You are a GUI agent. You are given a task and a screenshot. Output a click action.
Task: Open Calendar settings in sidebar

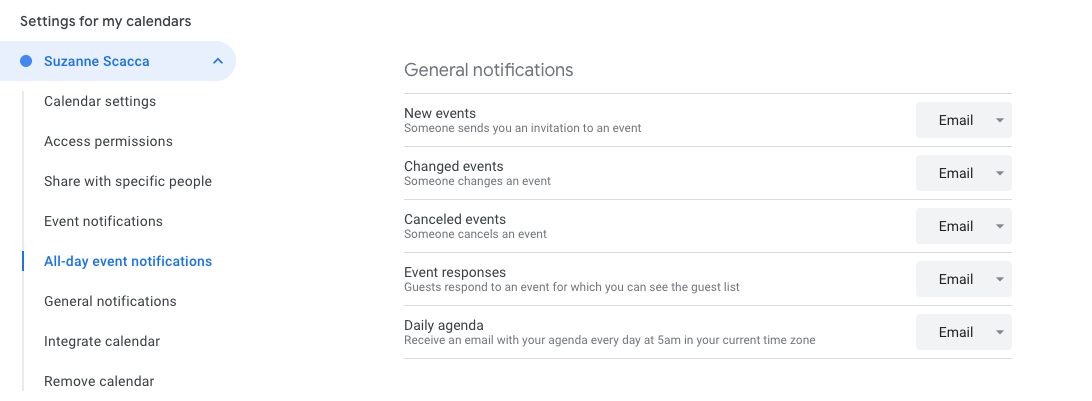[100, 101]
